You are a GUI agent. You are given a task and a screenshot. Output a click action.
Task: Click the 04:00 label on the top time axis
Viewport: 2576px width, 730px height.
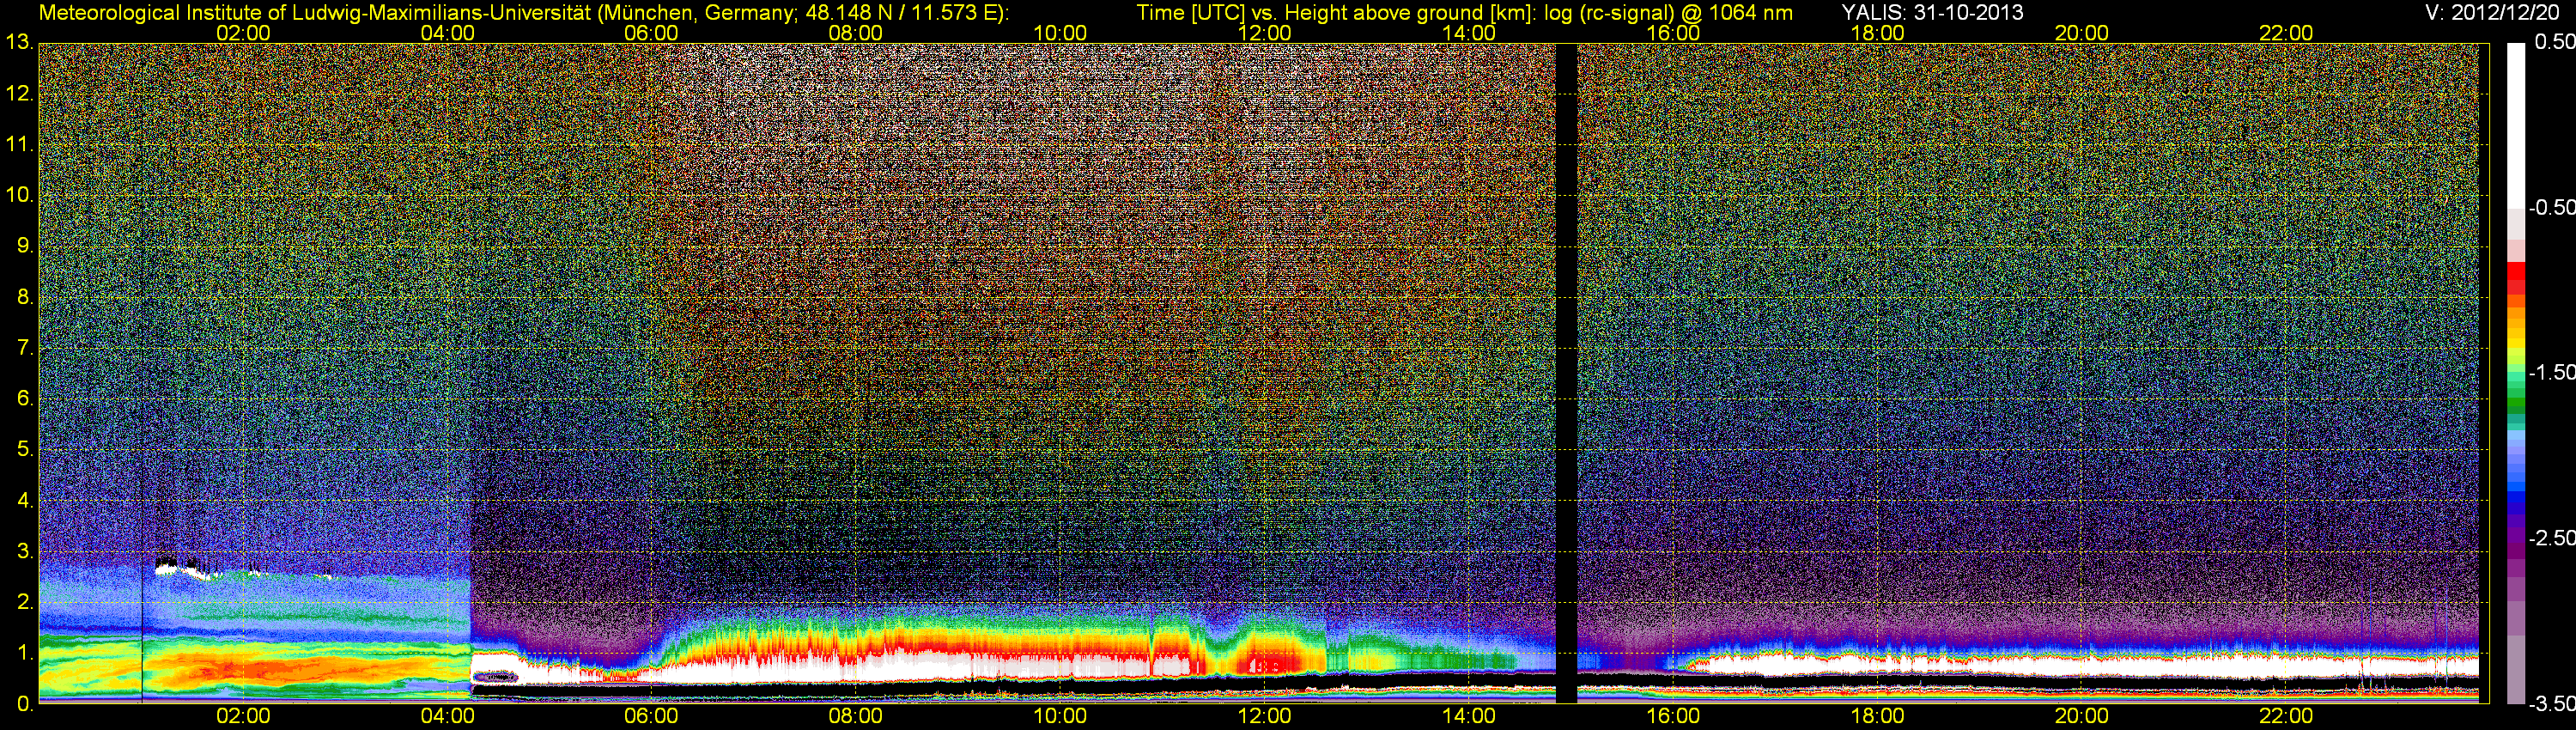447,33
